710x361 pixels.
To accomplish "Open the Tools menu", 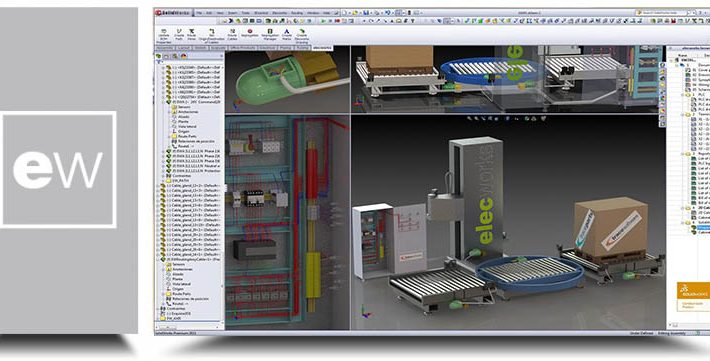I will pos(245,13).
